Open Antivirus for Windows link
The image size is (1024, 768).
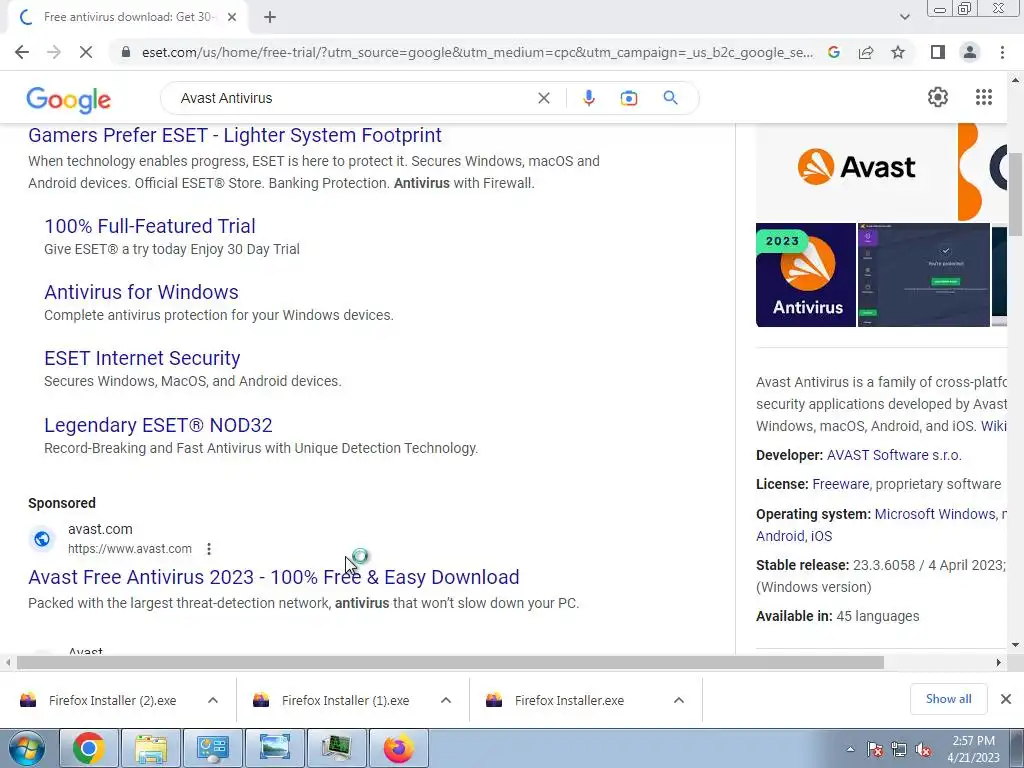[x=141, y=292]
